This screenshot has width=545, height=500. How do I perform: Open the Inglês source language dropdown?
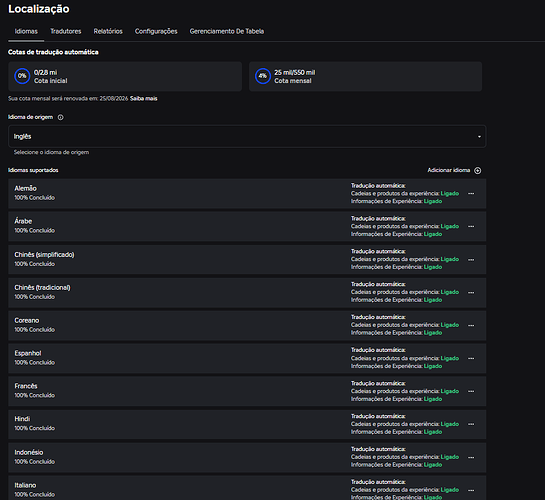[x=247, y=137]
